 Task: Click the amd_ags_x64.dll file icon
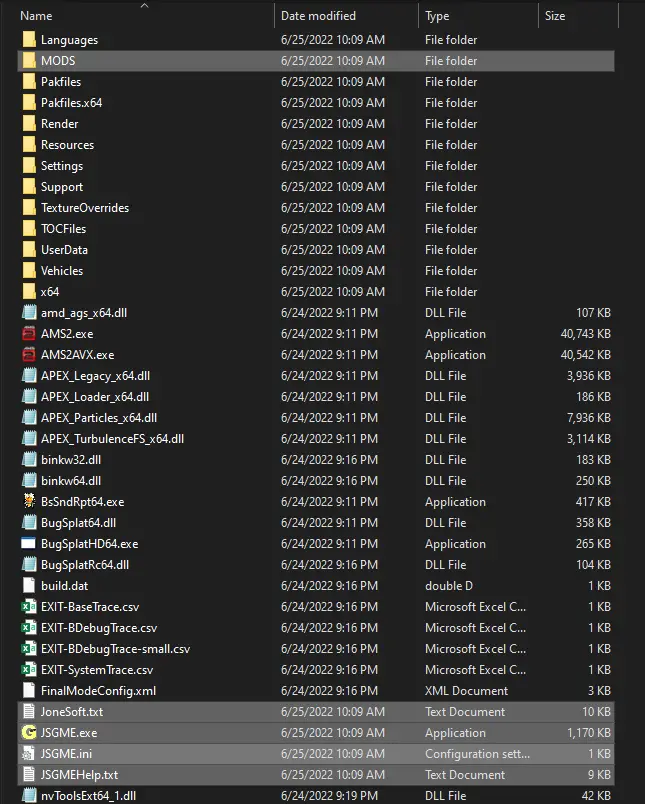pyautogui.click(x=29, y=313)
